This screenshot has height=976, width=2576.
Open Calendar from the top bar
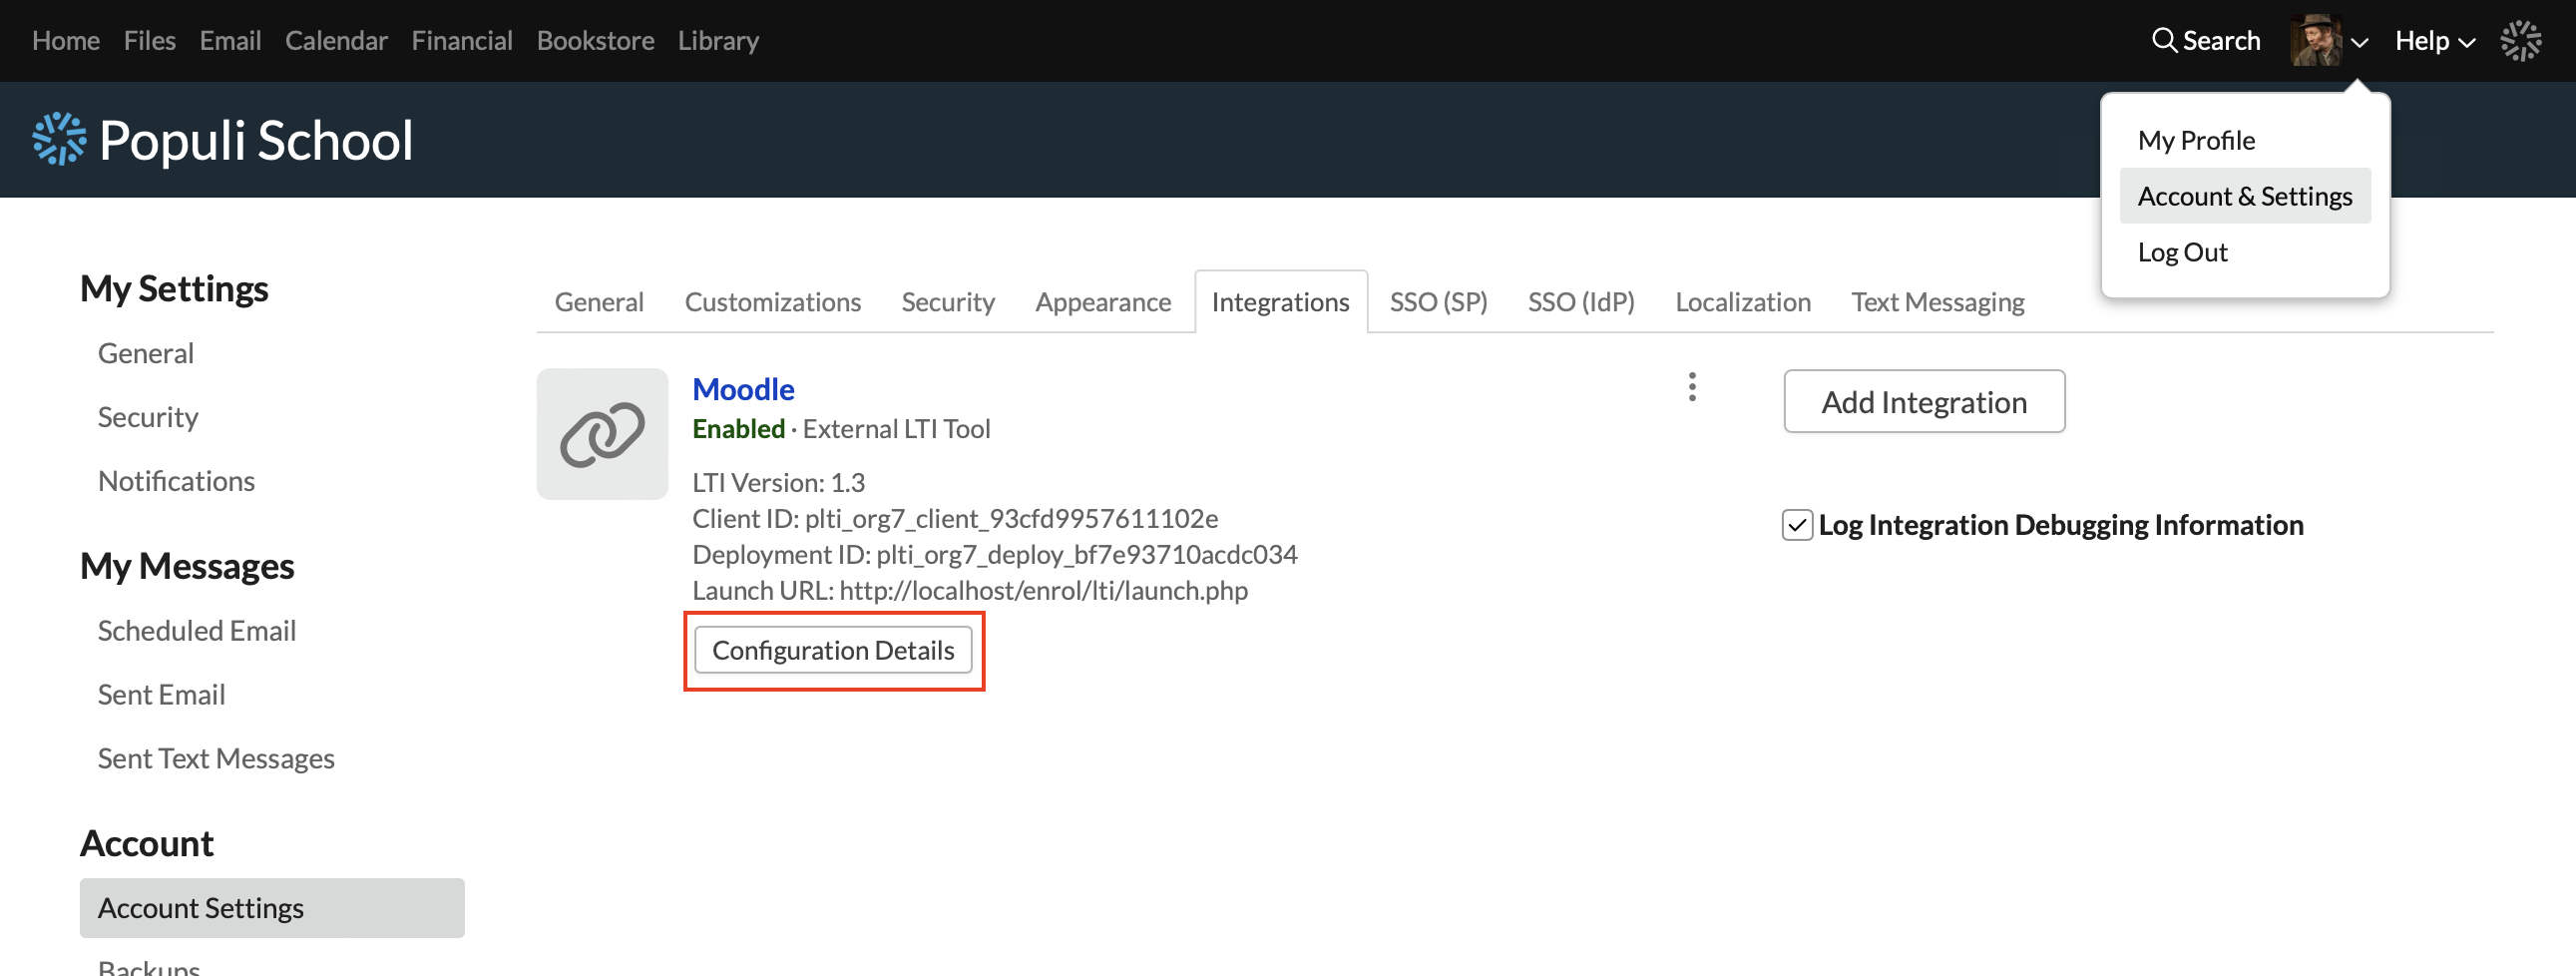[336, 40]
